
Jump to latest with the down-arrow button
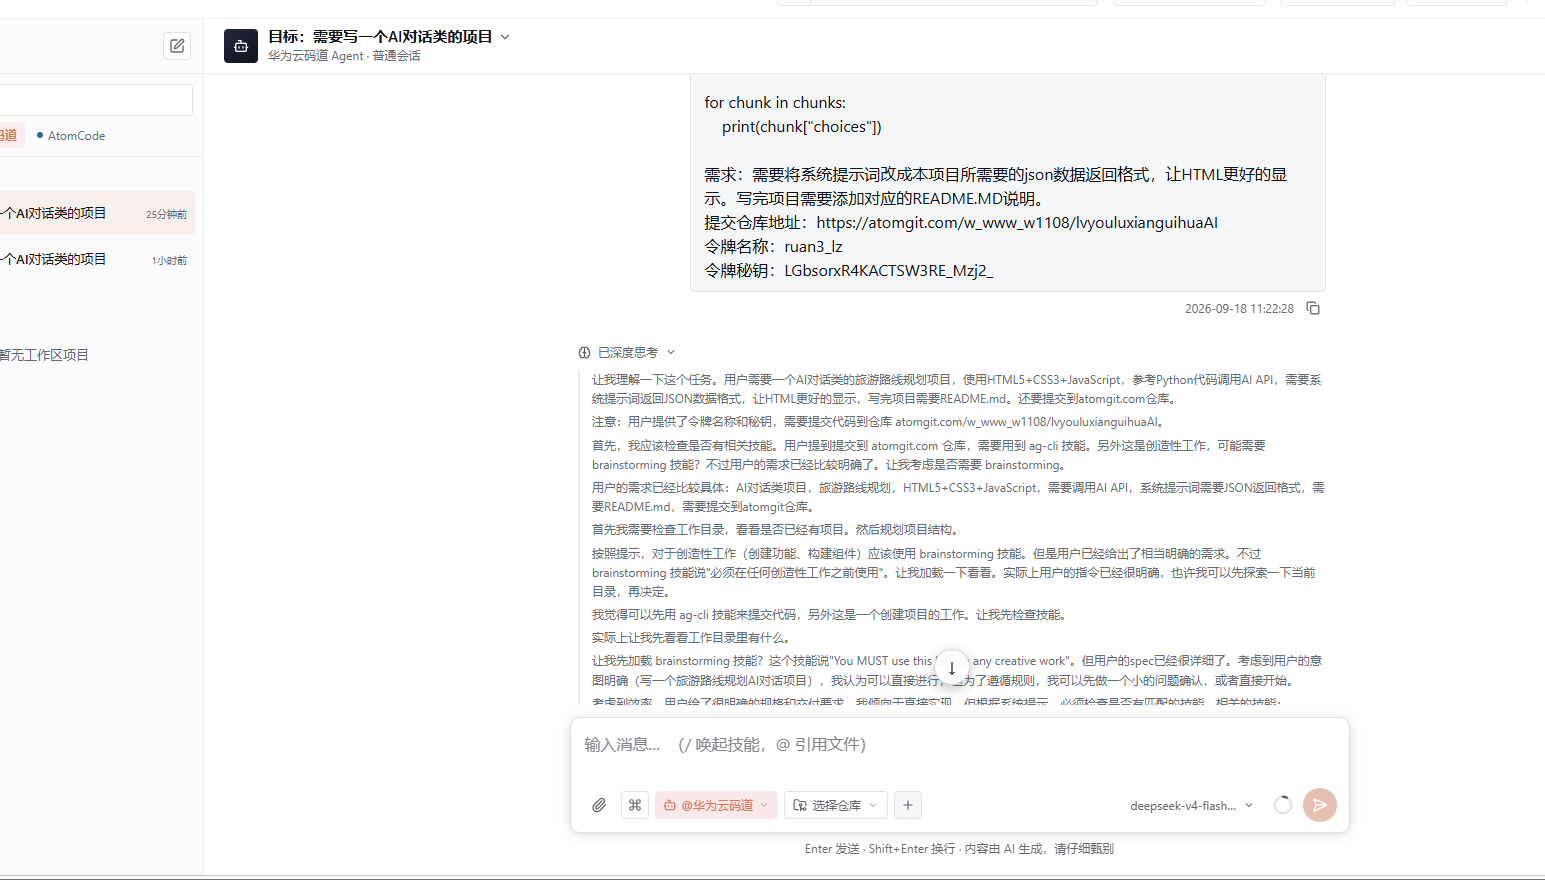tap(952, 667)
